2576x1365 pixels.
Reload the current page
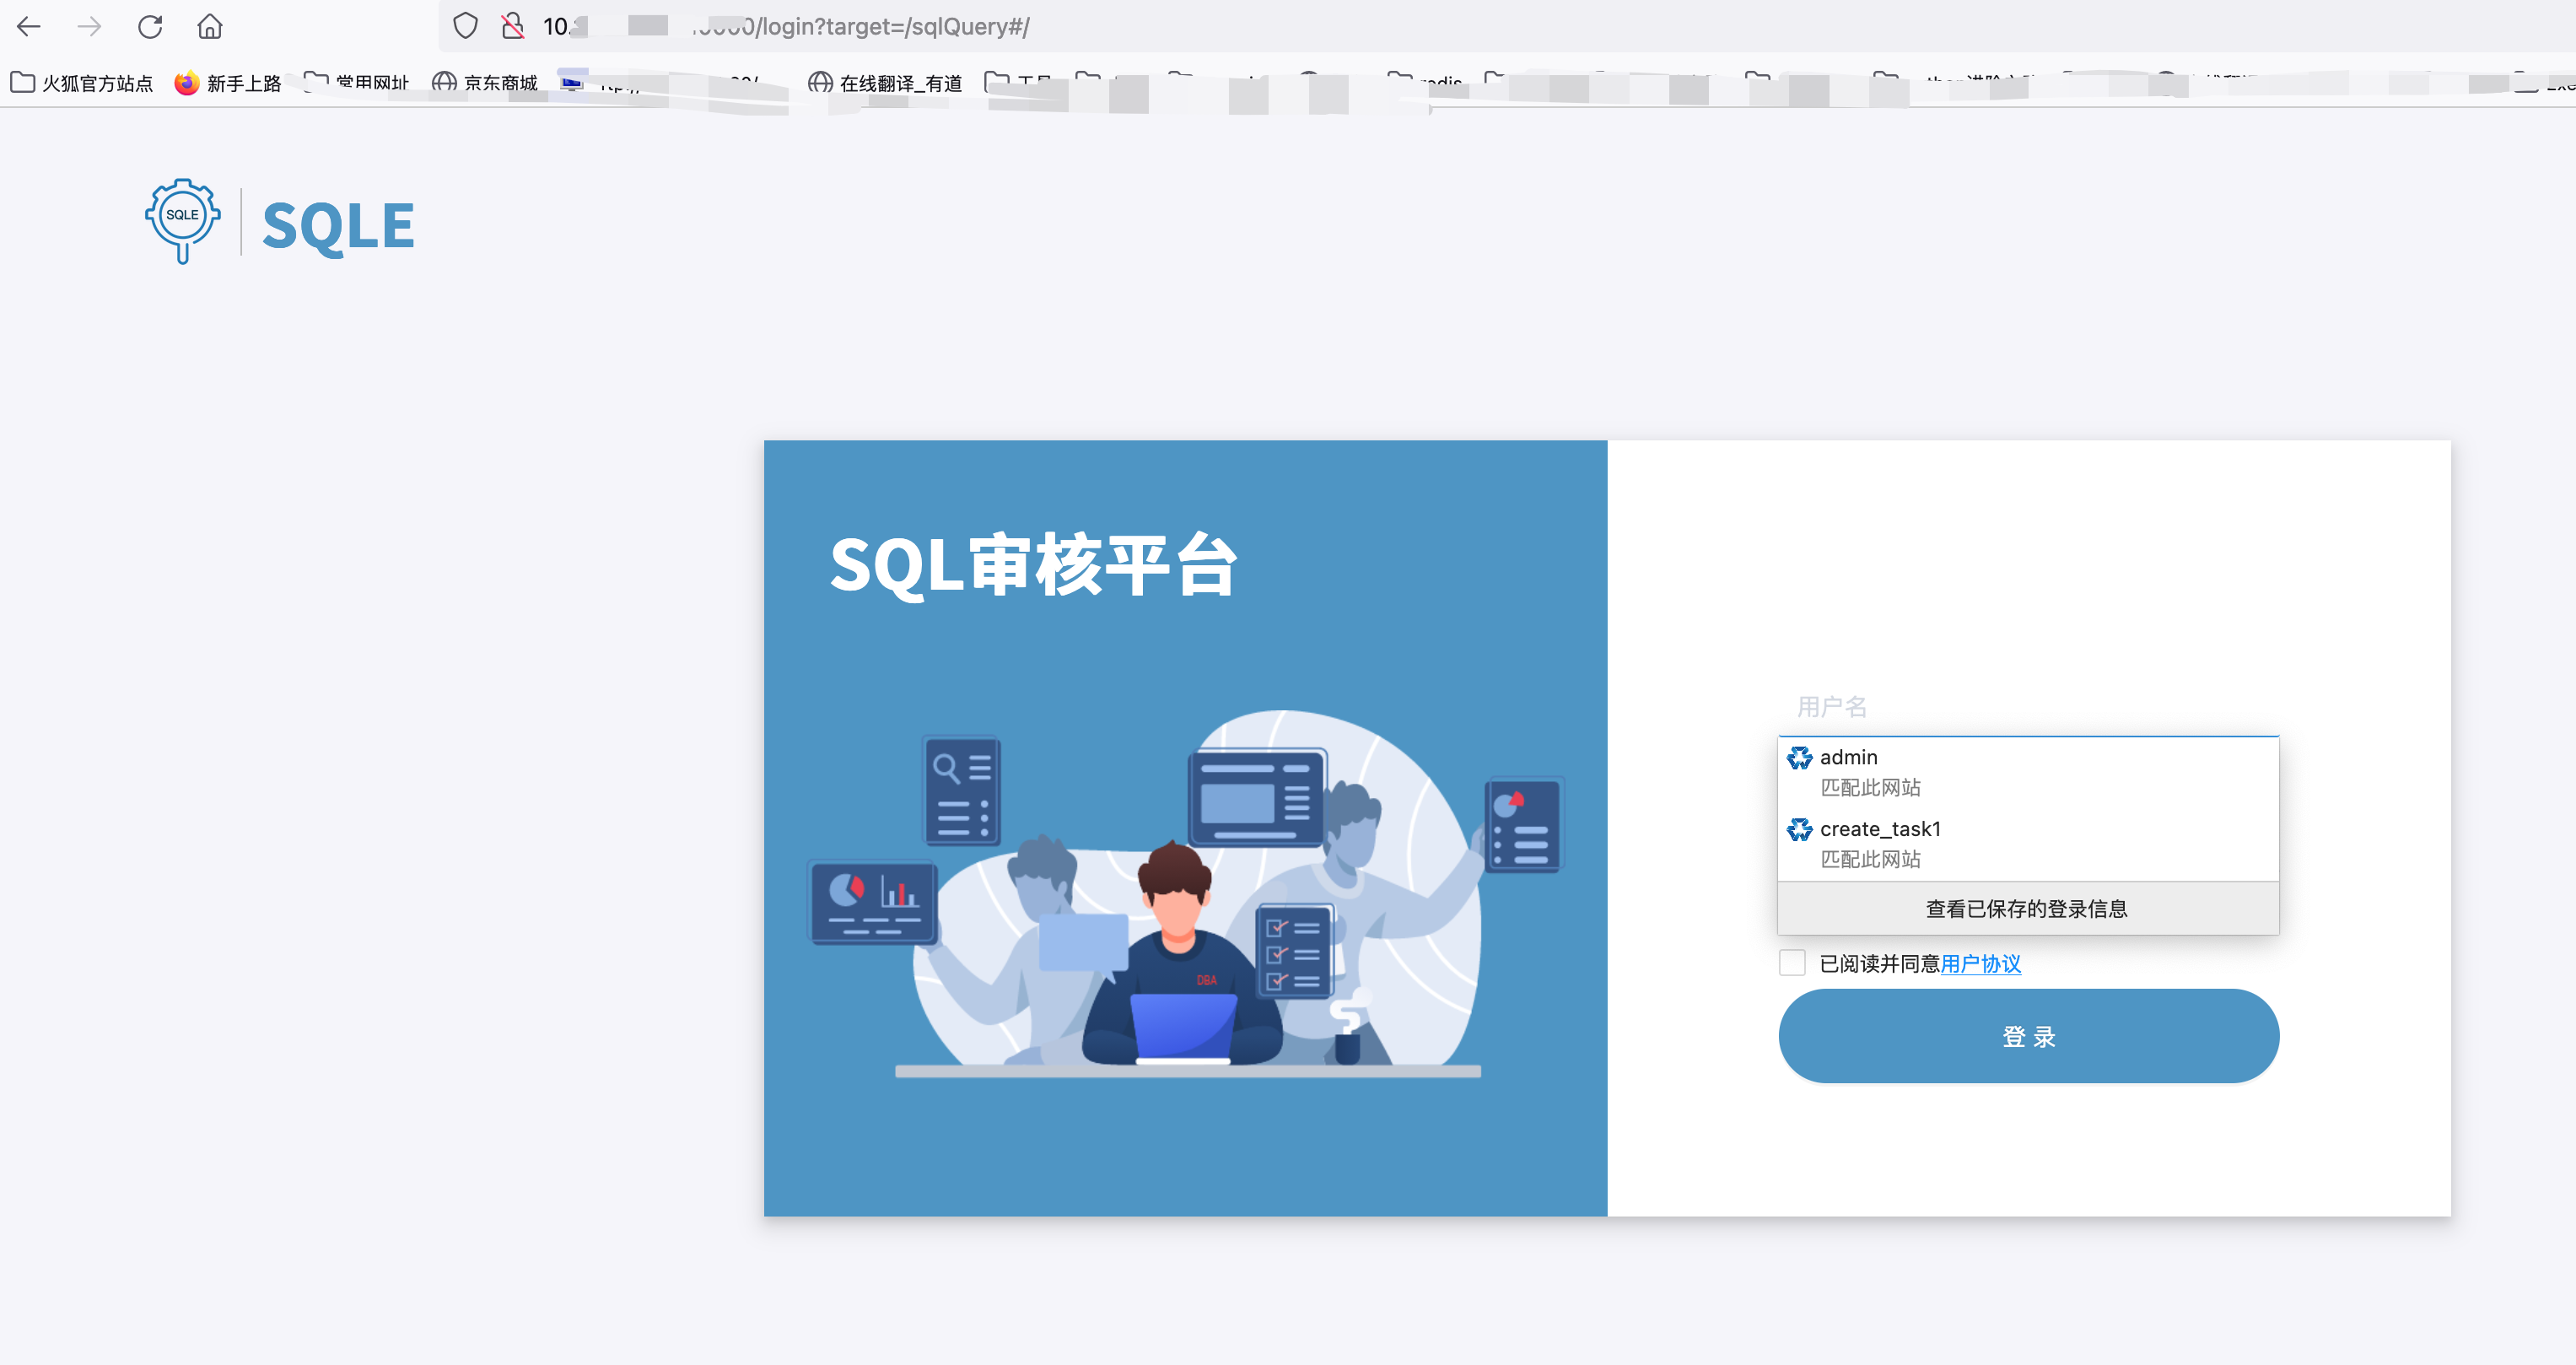[151, 27]
